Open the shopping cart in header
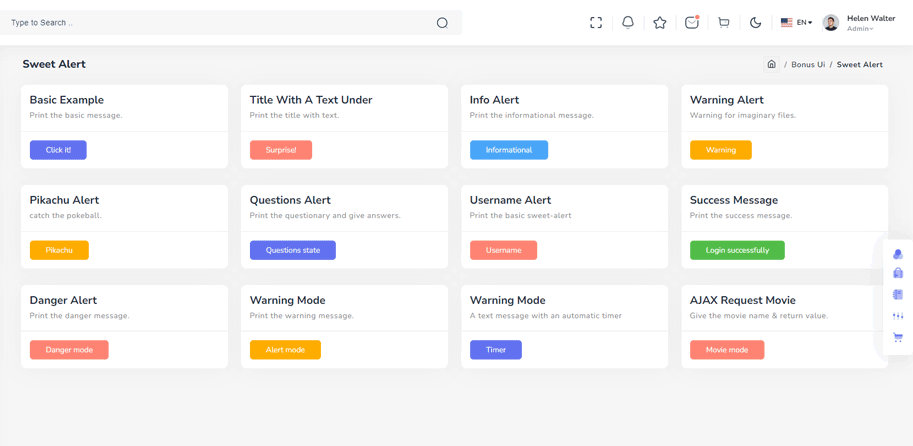Viewport: 913px width, 446px height. (x=724, y=23)
